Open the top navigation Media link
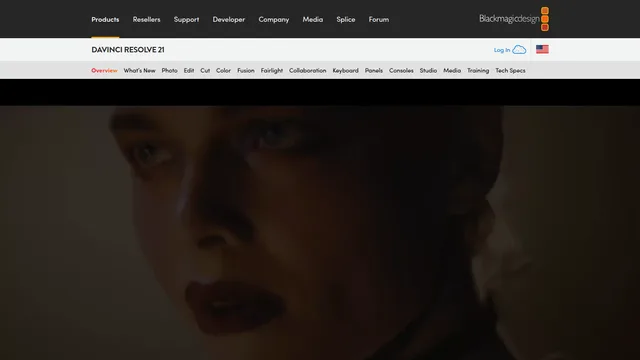 click(x=313, y=20)
